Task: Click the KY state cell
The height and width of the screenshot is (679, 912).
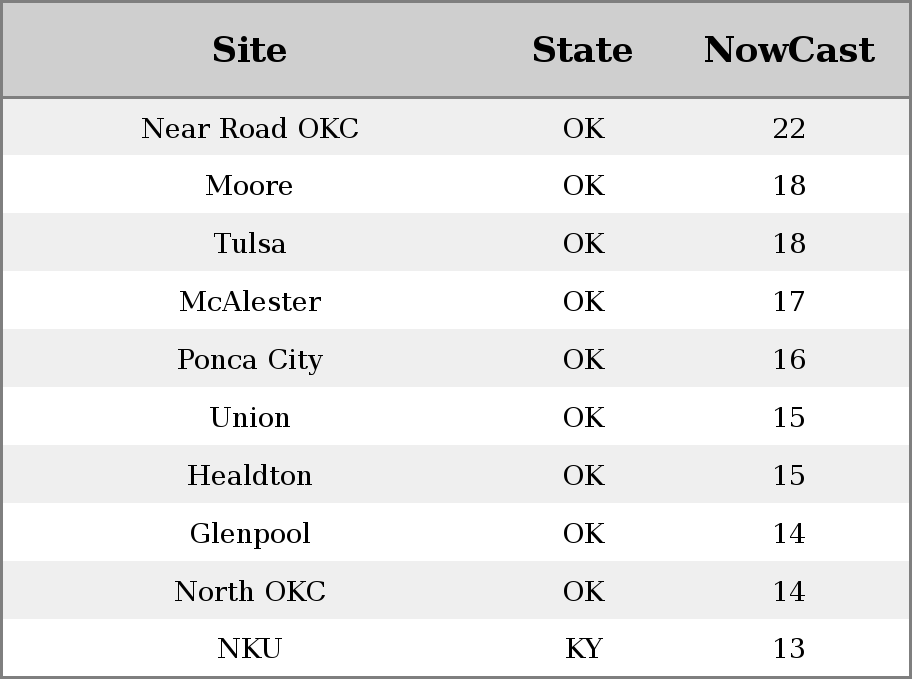Action: pyautogui.click(x=583, y=648)
